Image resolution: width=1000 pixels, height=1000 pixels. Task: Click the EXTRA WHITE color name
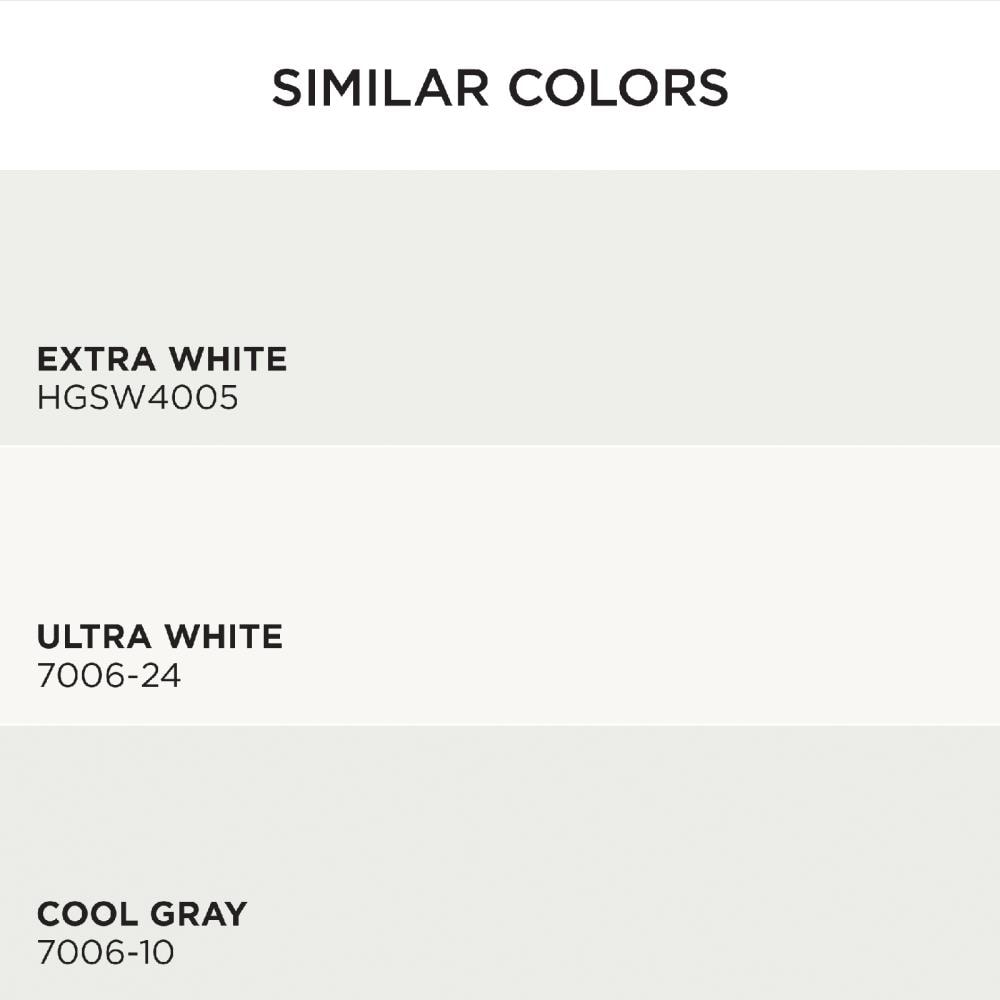162,359
